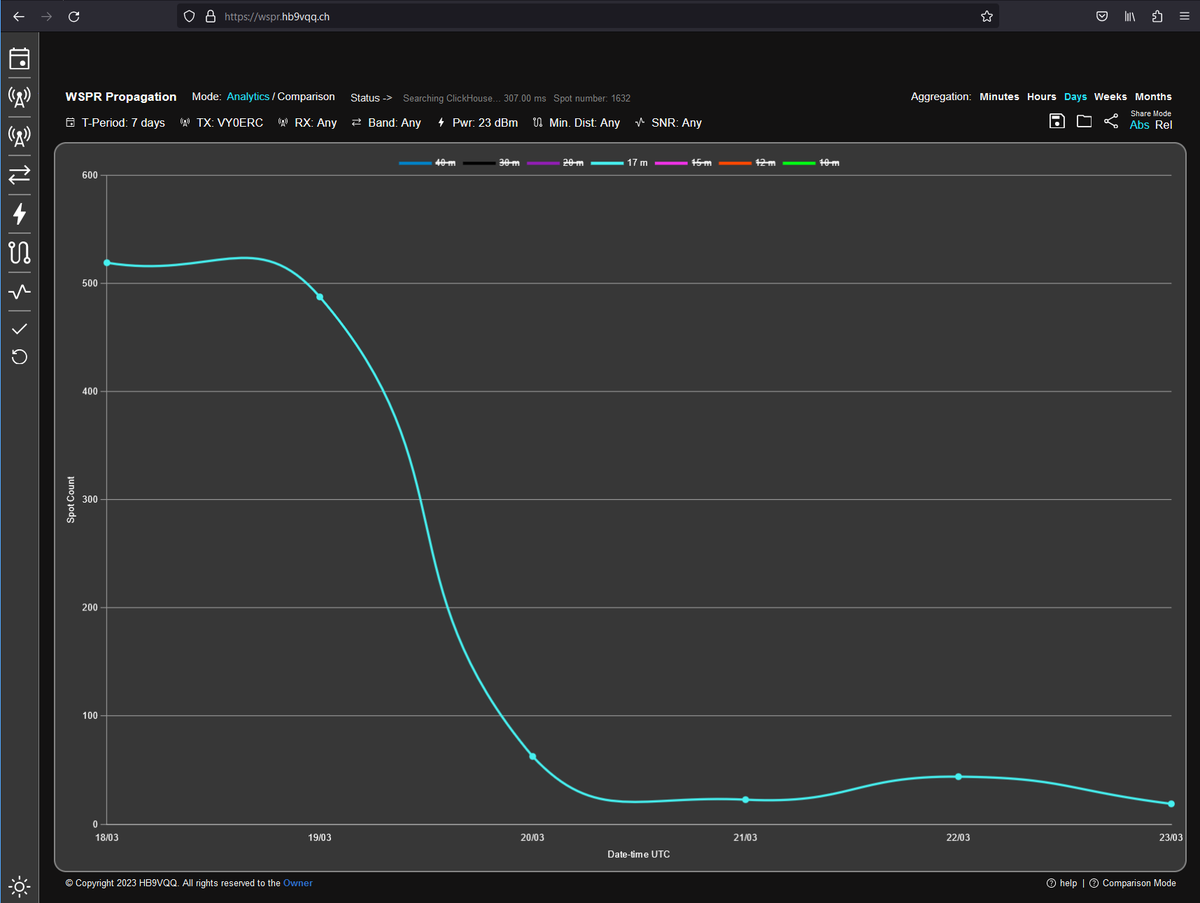Select Rel share mode

pyautogui.click(x=1164, y=125)
